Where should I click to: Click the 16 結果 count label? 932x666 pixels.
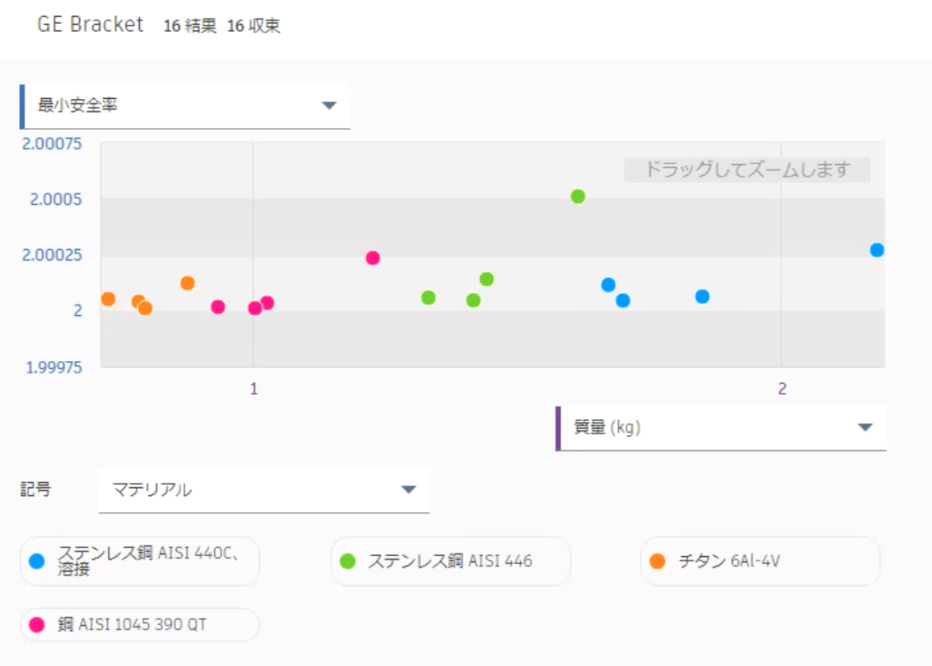[190, 26]
